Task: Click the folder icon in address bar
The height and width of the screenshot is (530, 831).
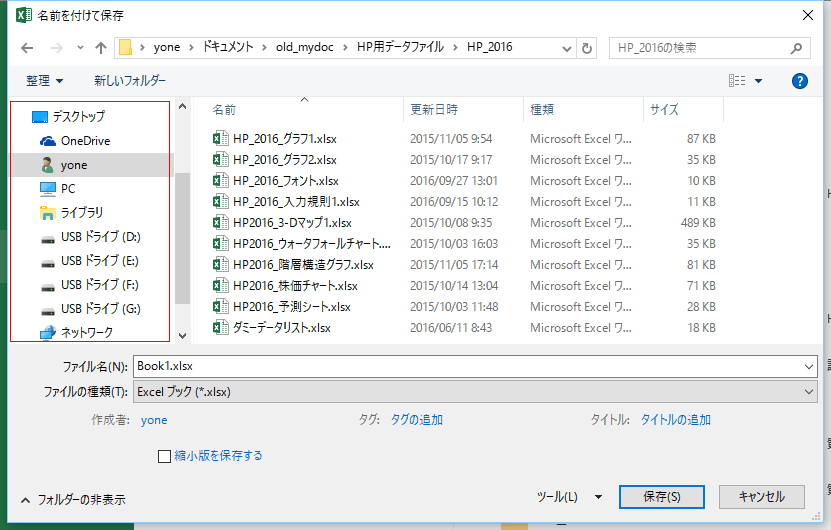Action: (x=125, y=47)
